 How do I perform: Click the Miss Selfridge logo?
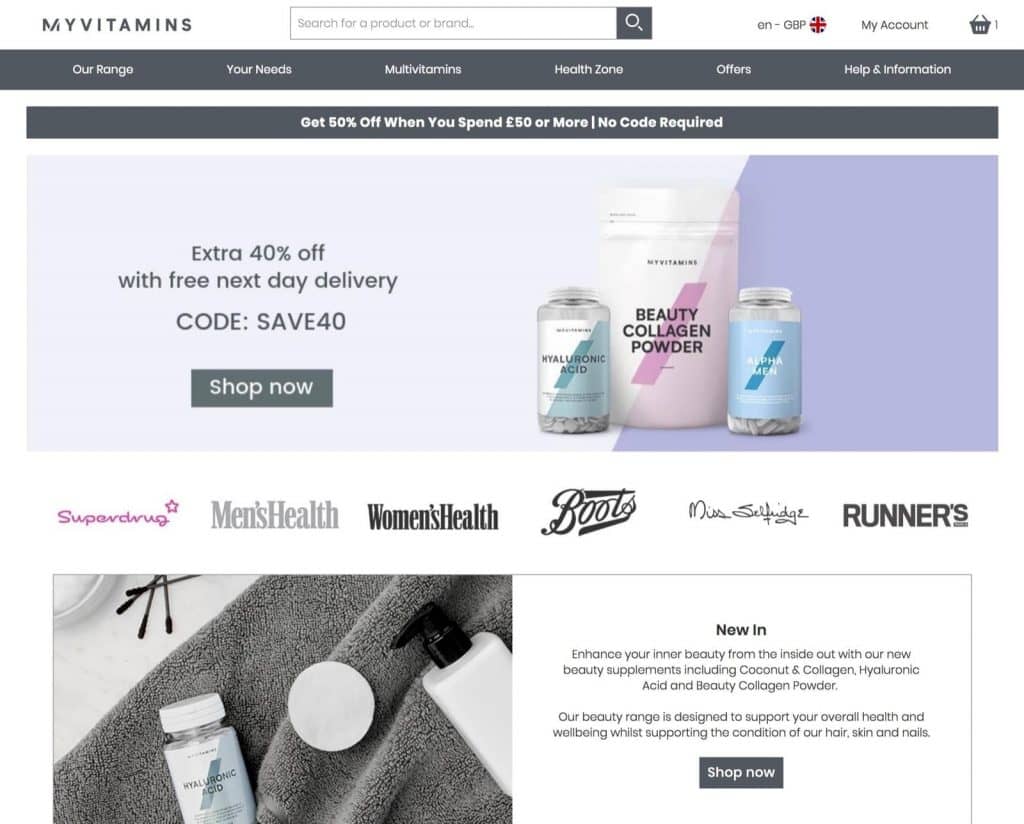coord(748,513)
